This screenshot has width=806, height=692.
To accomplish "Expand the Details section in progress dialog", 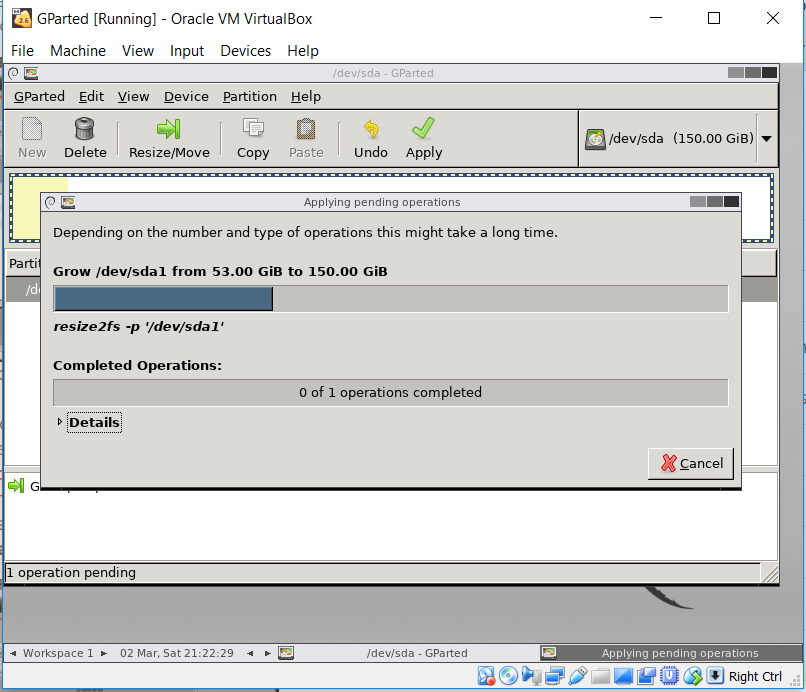I will [x=93, y=422].
